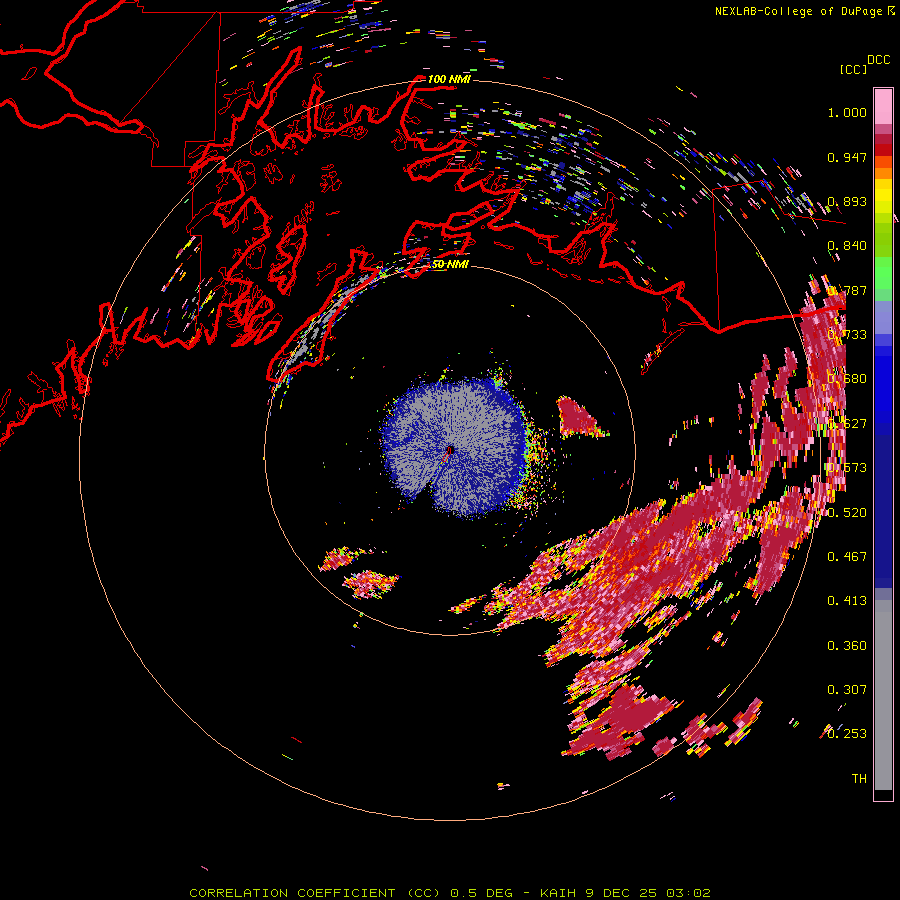Viewport: 900px width, 900px height.
Task: Click the 0.467 color scale value
Action: pyautogui.click(x=847, y=557)
